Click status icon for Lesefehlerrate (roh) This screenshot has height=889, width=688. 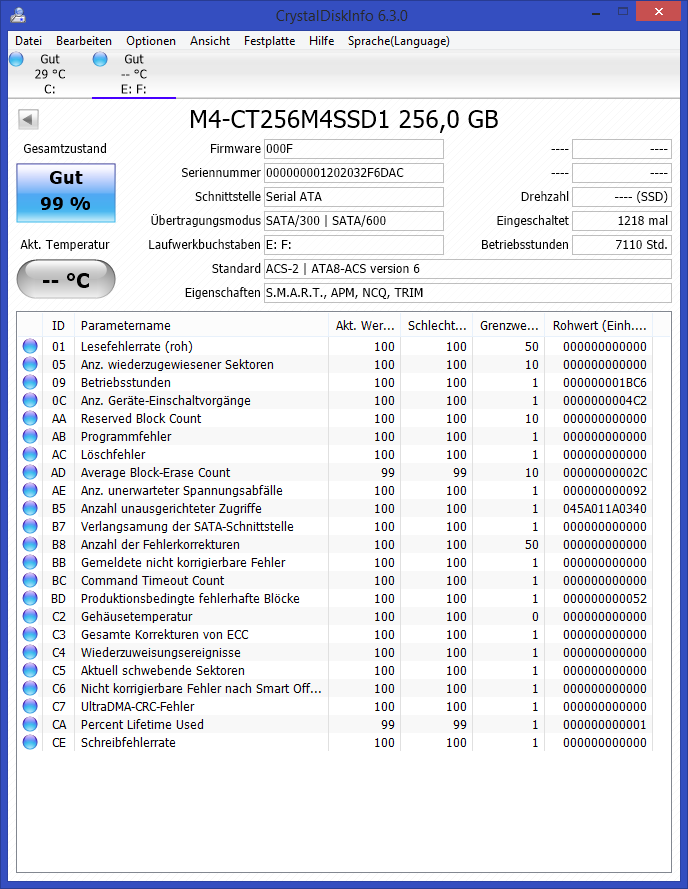pyautogui.click(x=30, y=346)
